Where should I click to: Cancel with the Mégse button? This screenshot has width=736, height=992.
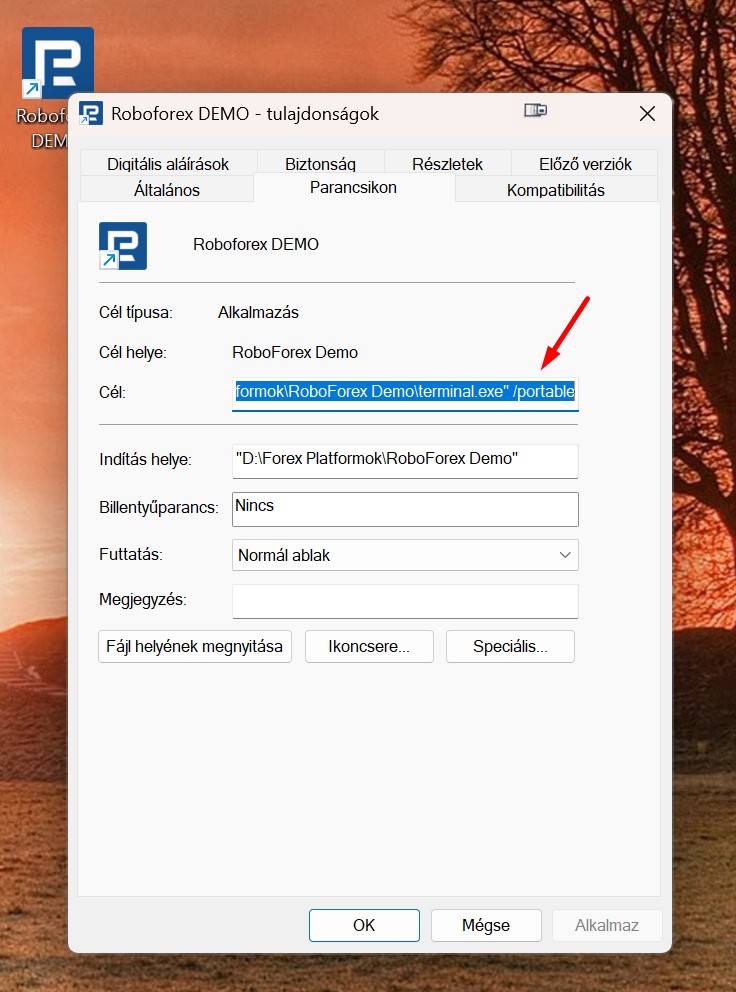click(486, 925)
